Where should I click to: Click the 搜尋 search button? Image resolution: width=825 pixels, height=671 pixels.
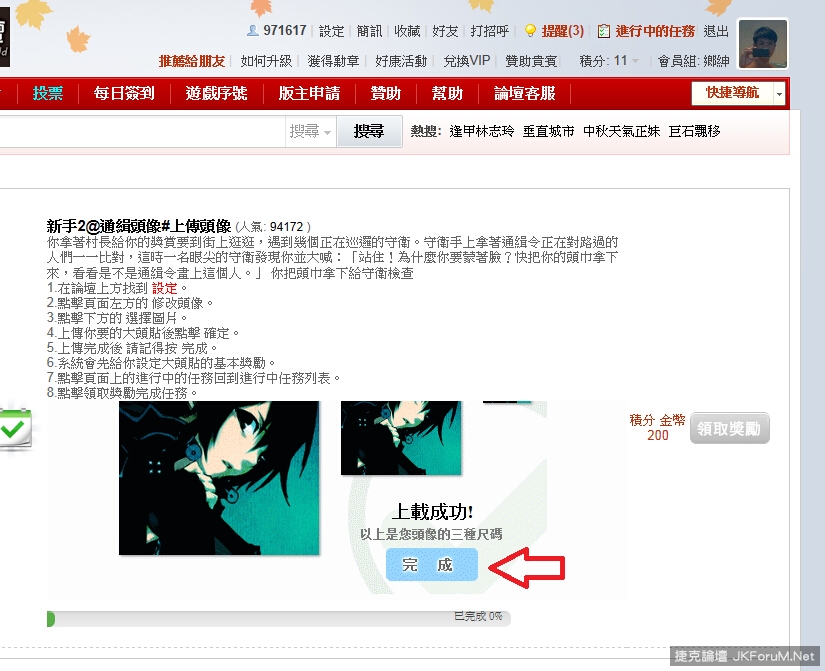tap(369, 132)
